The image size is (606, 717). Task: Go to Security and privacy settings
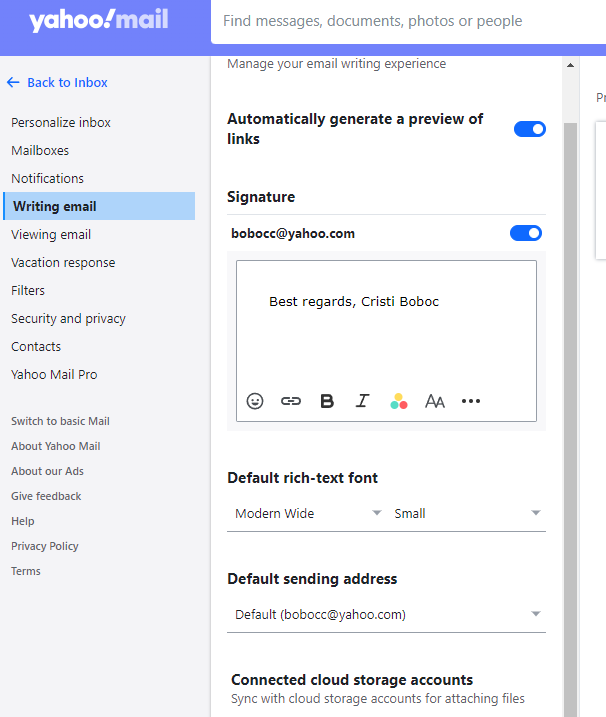(x=68, y=319)
